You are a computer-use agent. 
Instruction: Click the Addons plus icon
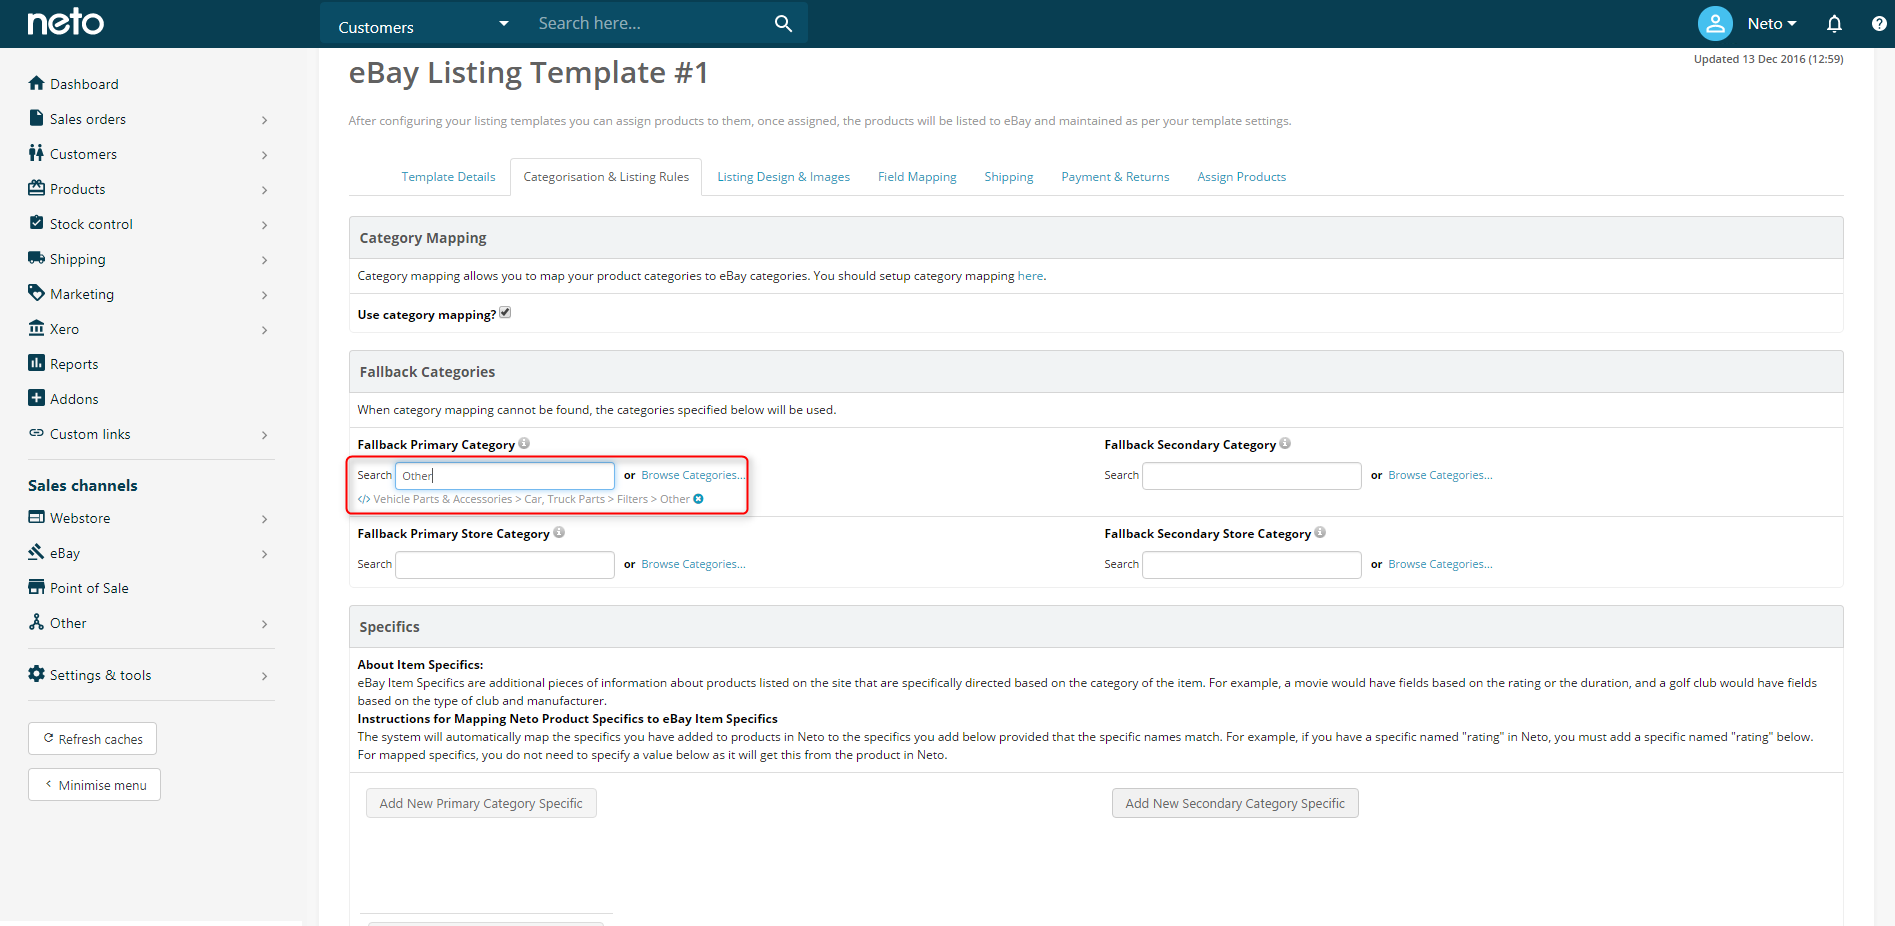point(36,398)
